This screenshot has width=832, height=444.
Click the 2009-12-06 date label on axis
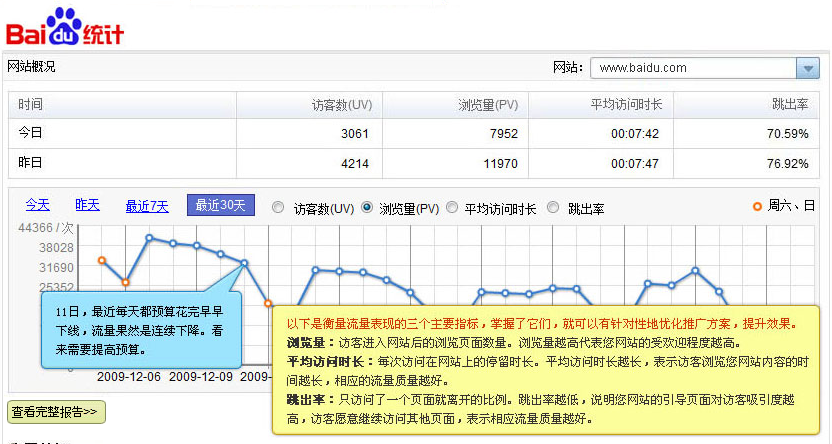[x=128, y=378]
